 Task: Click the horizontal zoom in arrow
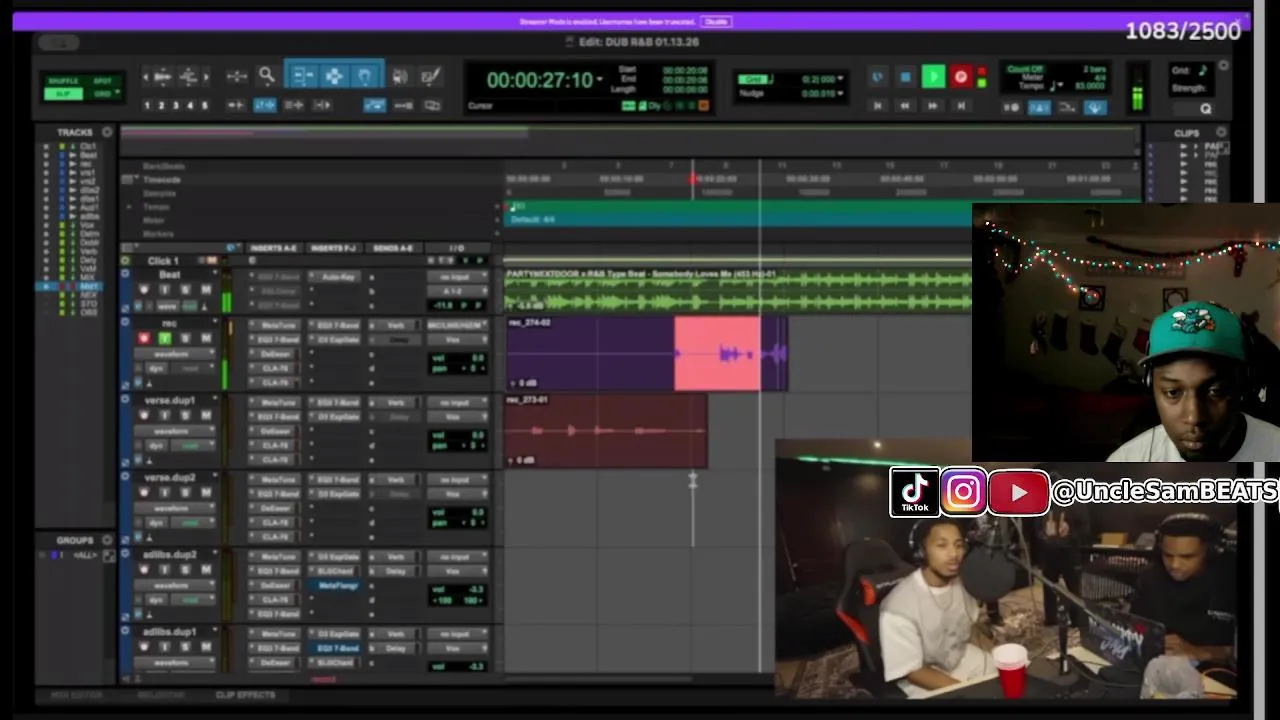click(205, 77)
